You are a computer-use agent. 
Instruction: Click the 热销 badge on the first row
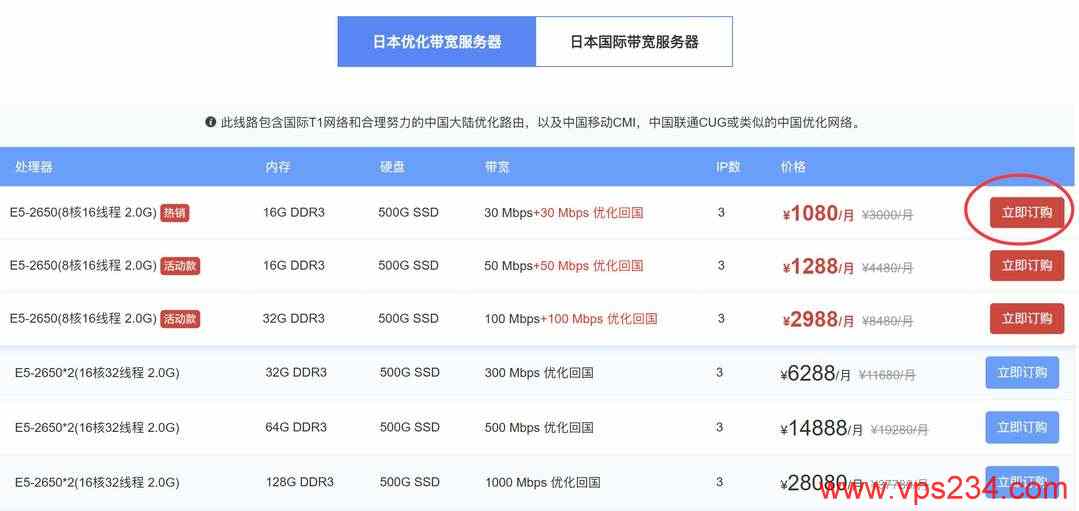(x=175, y=212)
